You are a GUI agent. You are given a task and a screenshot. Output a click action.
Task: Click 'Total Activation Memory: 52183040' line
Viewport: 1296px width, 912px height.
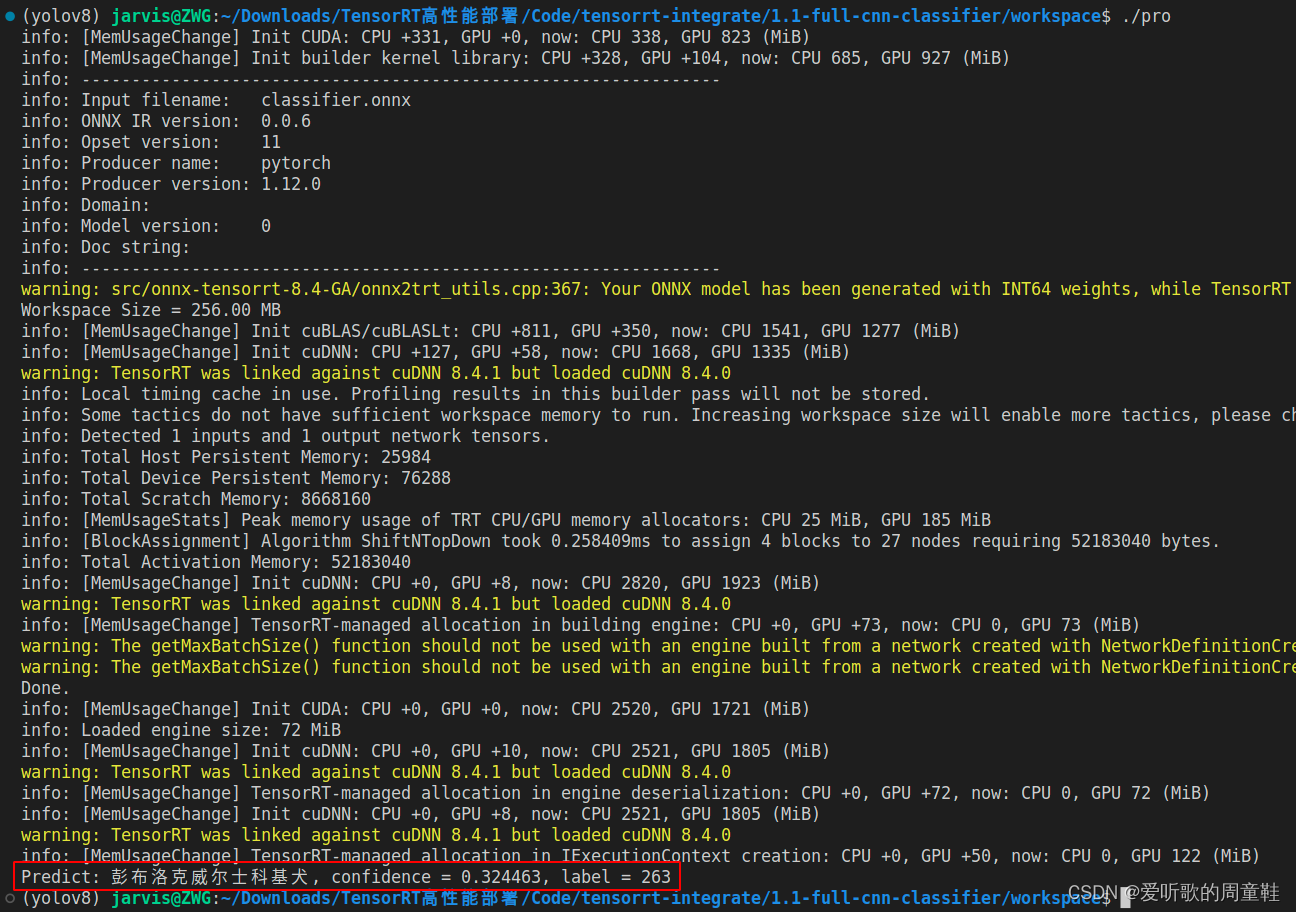[x=216, y=562]
